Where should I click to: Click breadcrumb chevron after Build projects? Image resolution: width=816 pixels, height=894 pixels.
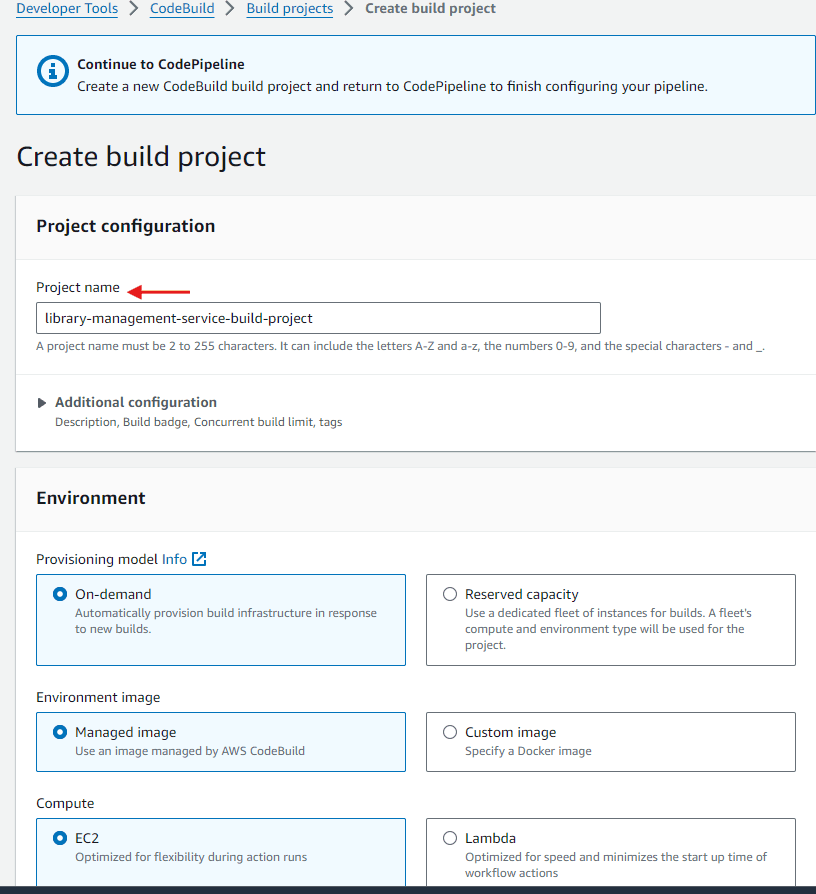click(x=349, y=9)
